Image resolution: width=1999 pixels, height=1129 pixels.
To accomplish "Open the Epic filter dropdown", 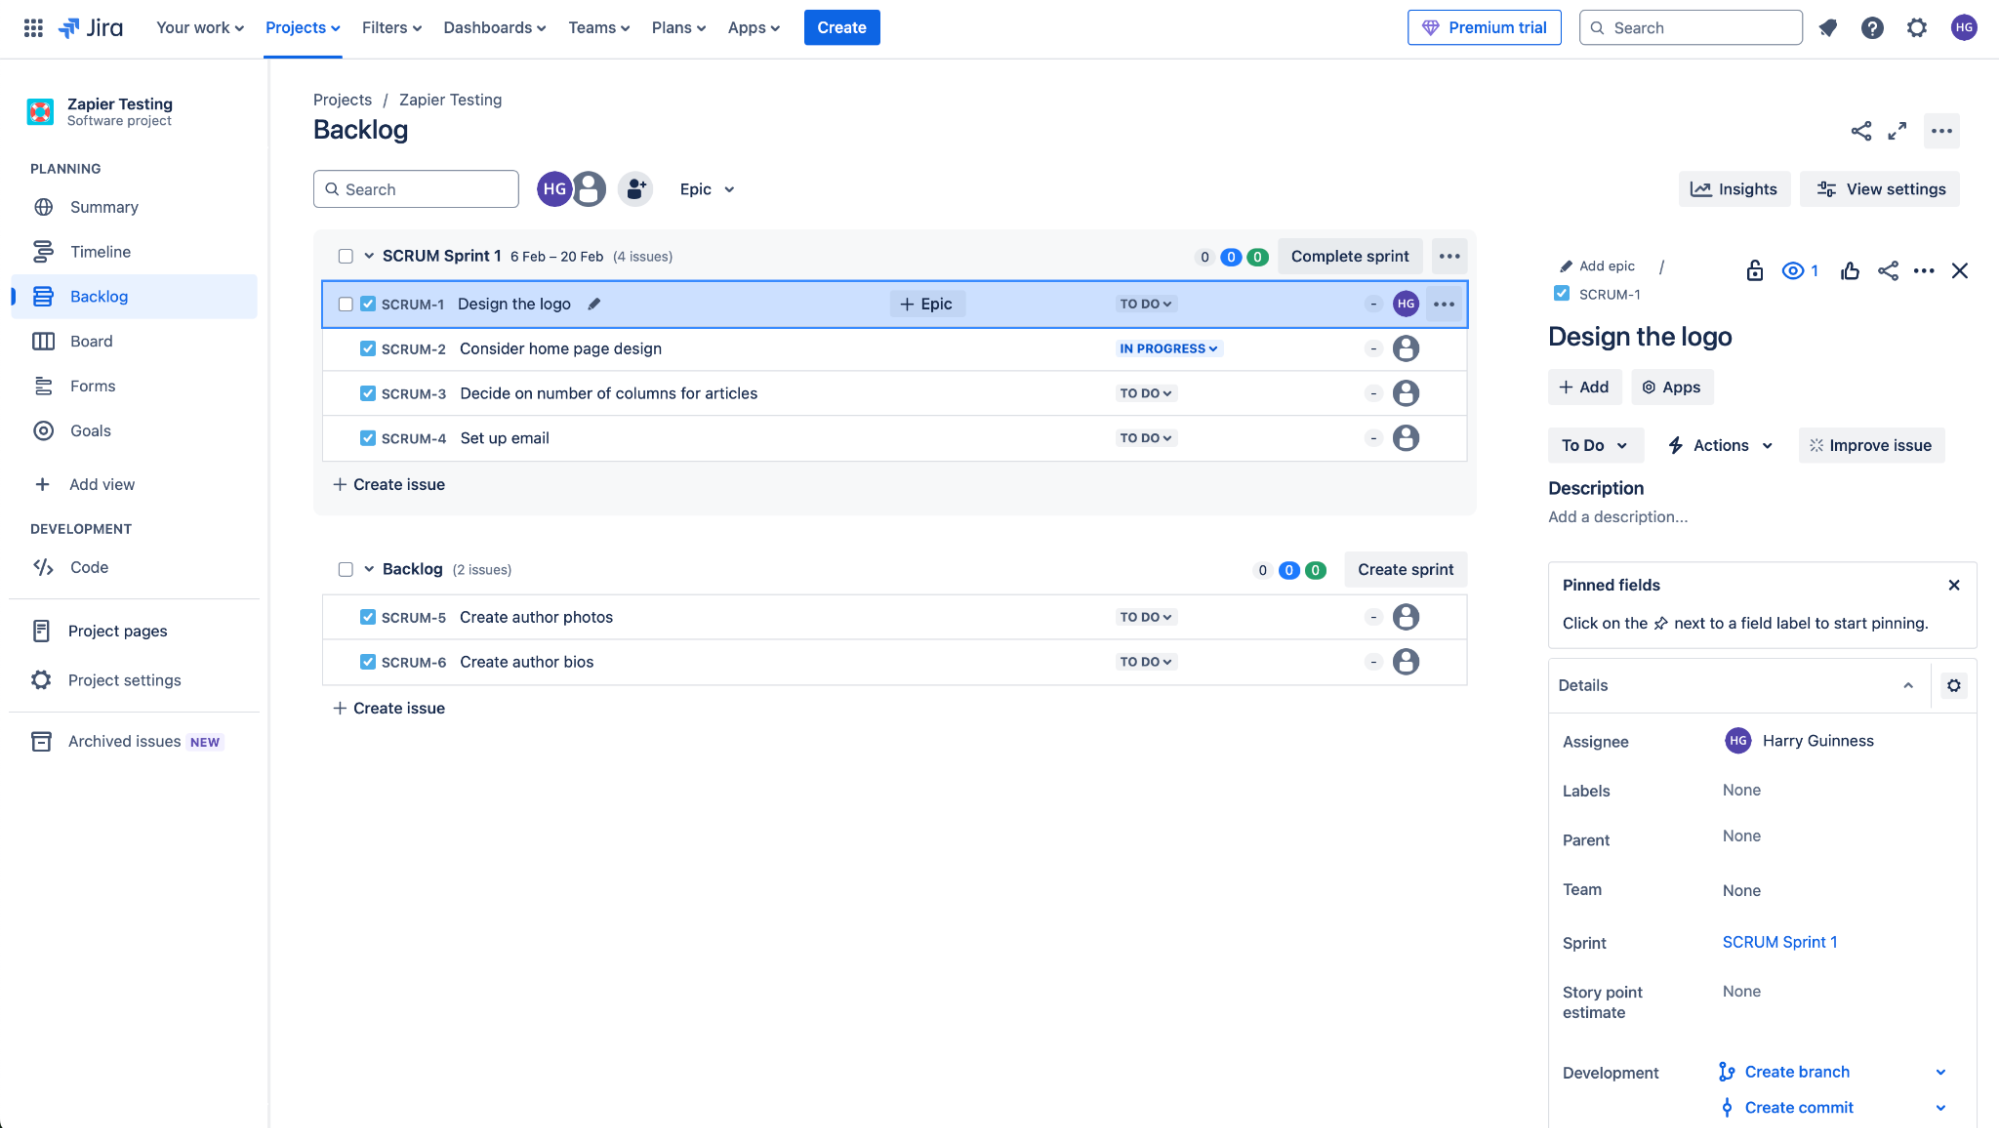I will coord(706,189).
